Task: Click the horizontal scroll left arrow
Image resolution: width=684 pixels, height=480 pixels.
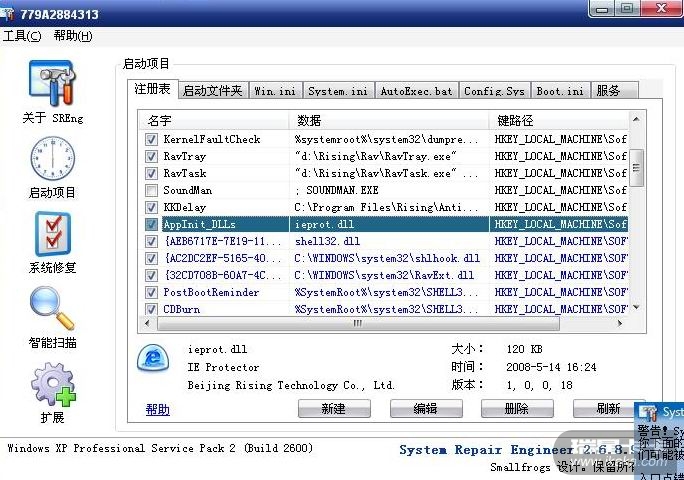Action: [147, 323]
